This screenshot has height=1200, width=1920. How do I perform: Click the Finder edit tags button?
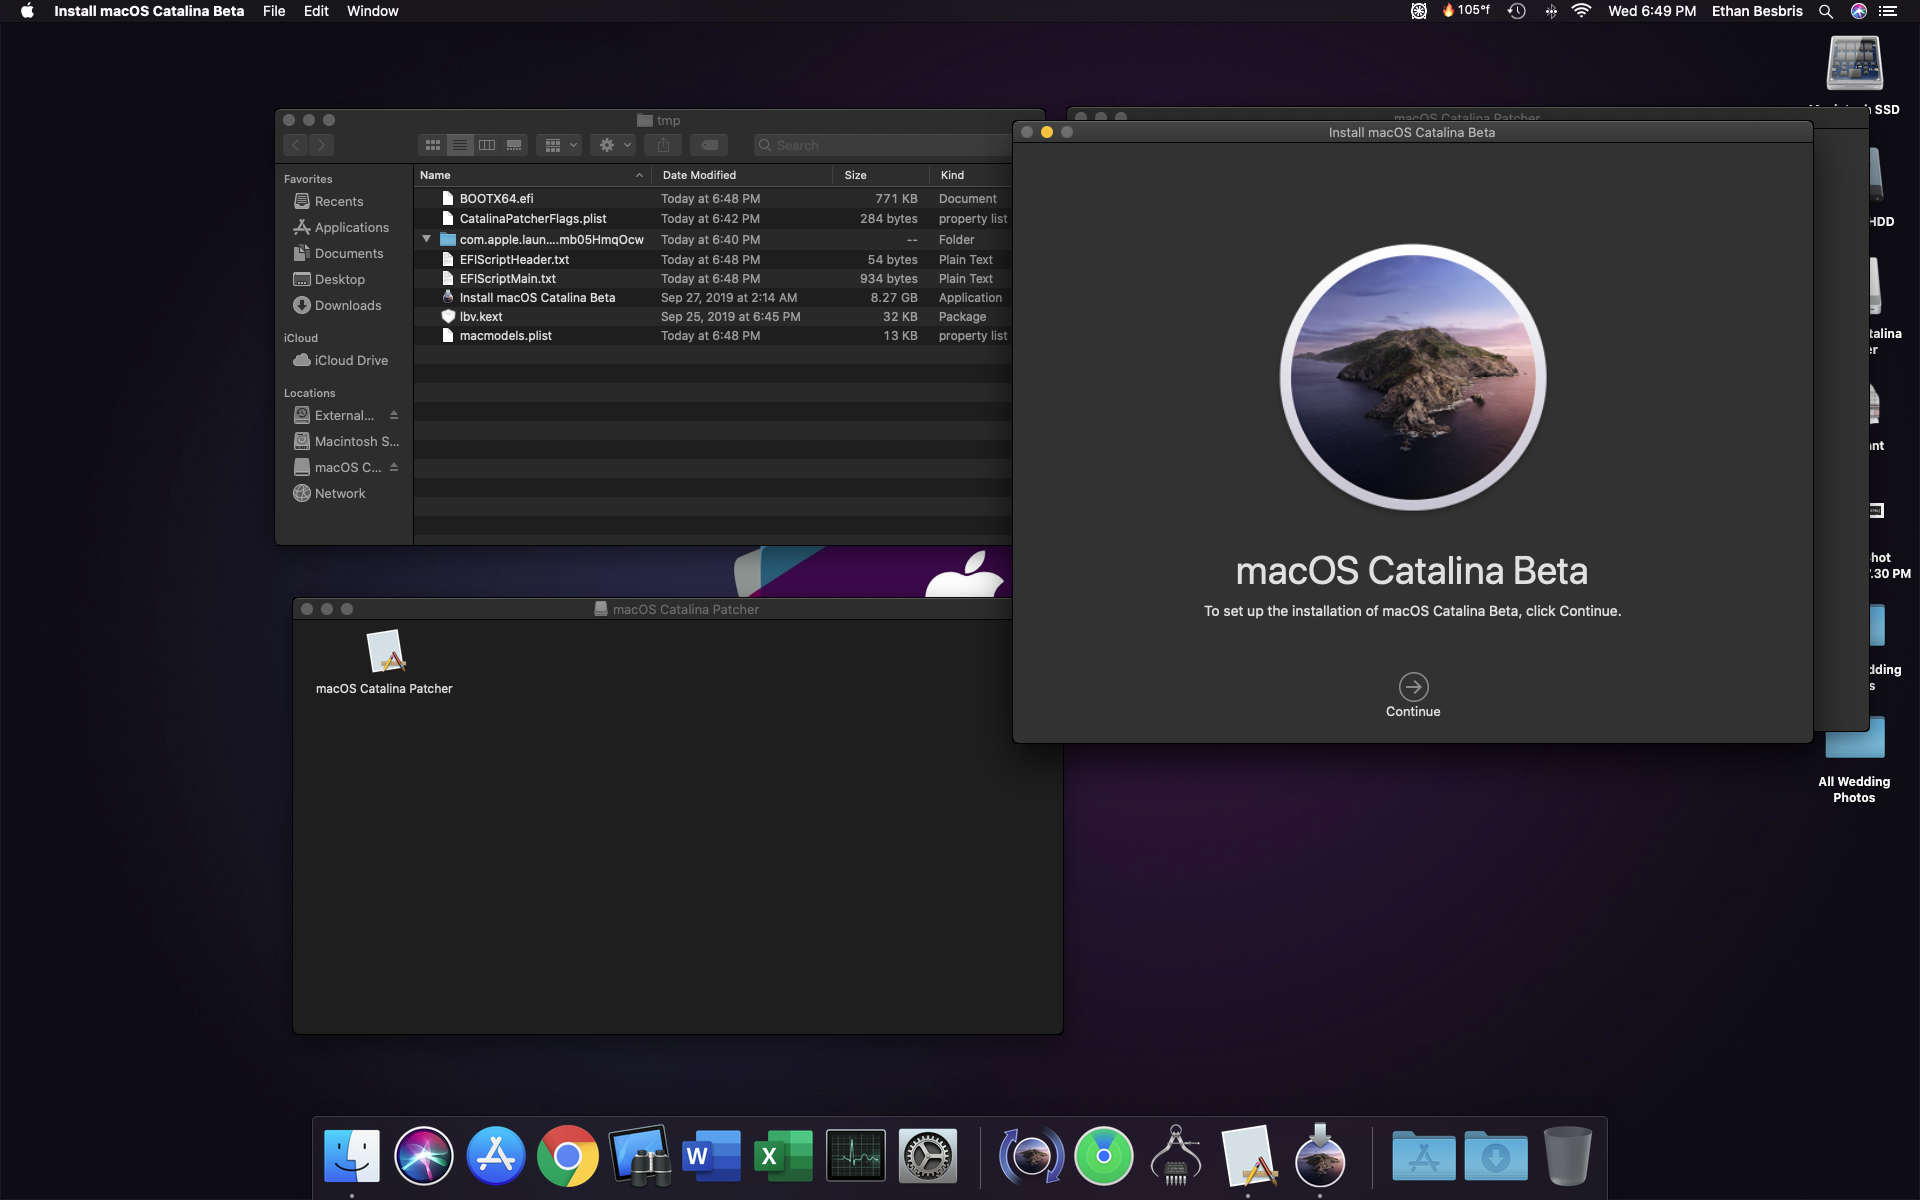tap(709, 145)
